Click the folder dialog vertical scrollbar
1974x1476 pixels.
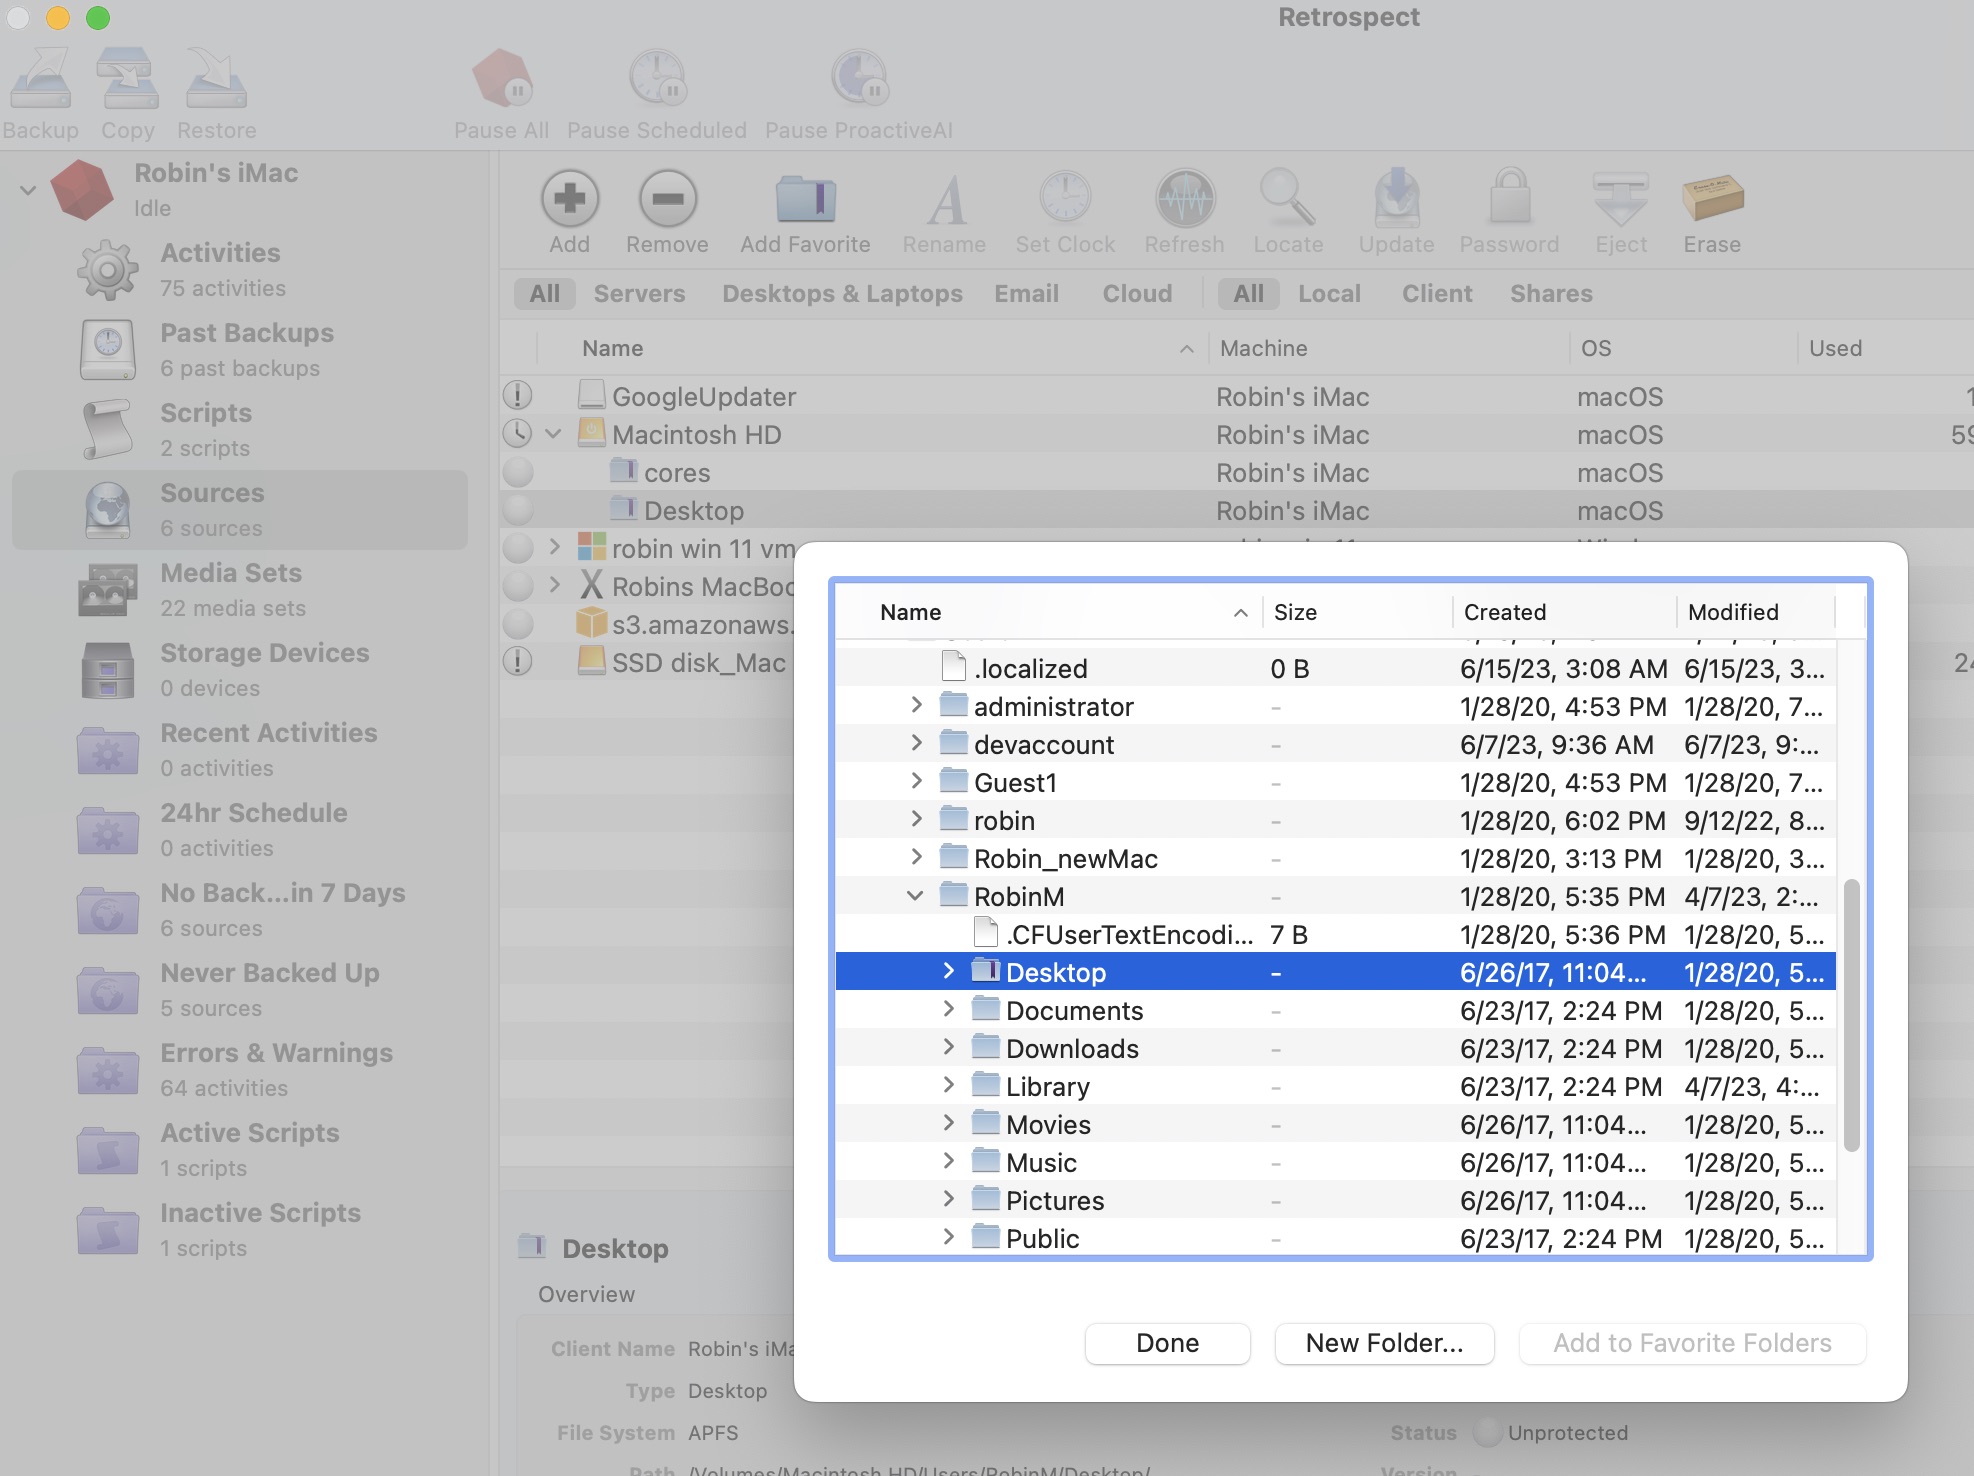[x=1851, y=1015]
